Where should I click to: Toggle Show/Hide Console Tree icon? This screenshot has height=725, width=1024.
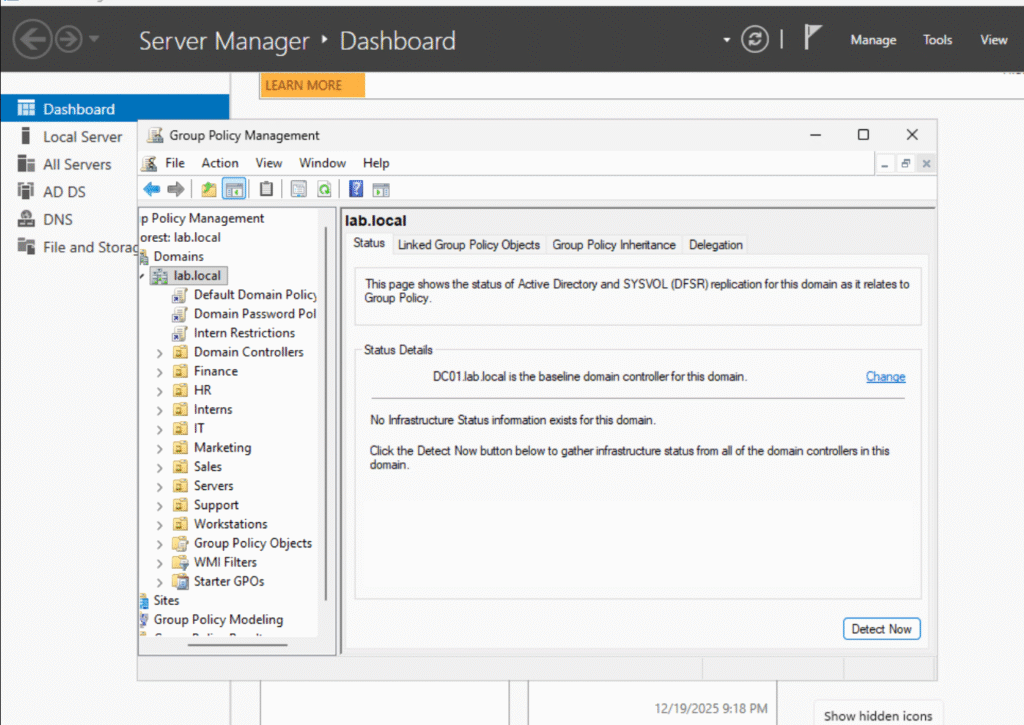click(234, 189)
